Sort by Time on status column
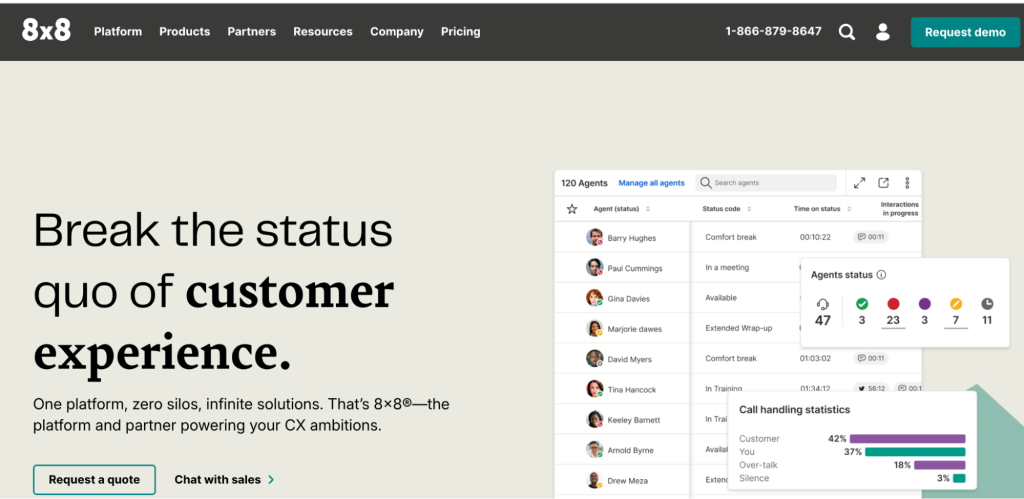The height and width of the screenshot is (499, 1024). (849, 209)
